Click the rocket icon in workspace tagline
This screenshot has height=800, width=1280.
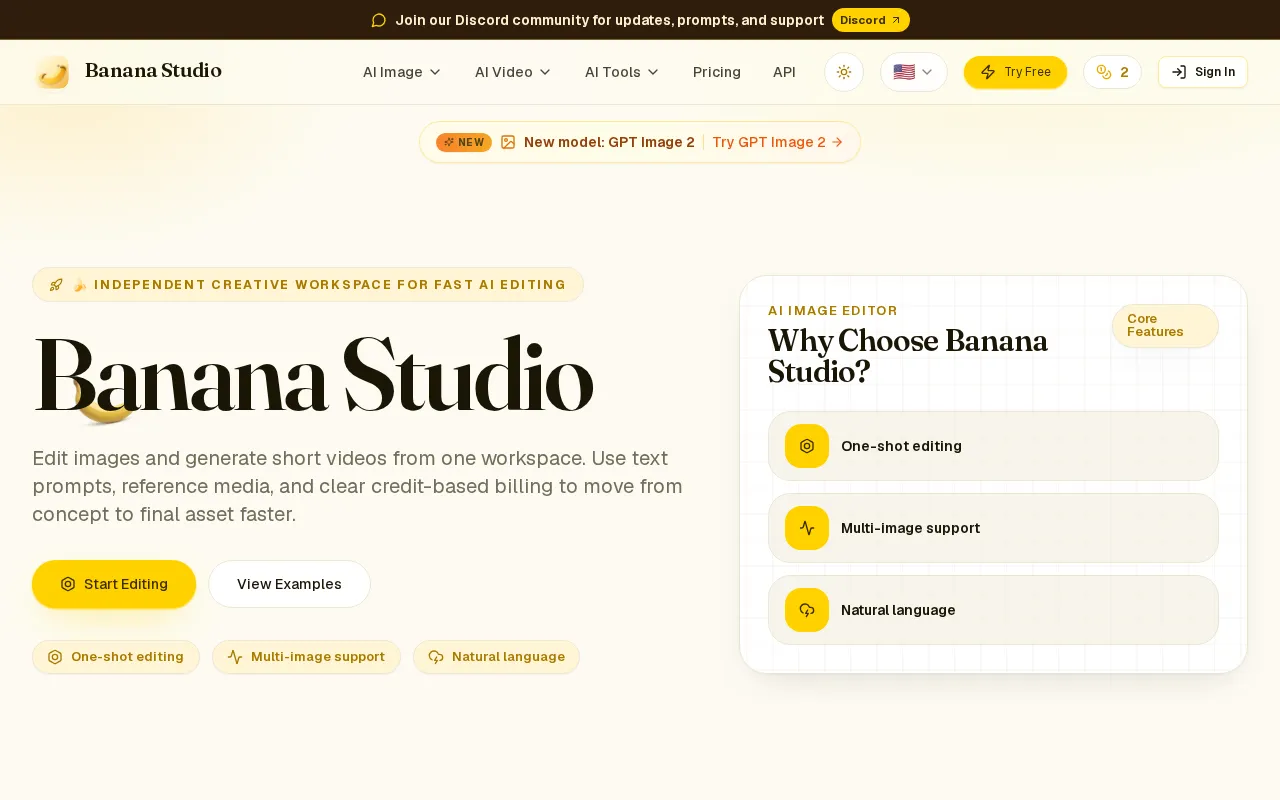pos(56,285)
